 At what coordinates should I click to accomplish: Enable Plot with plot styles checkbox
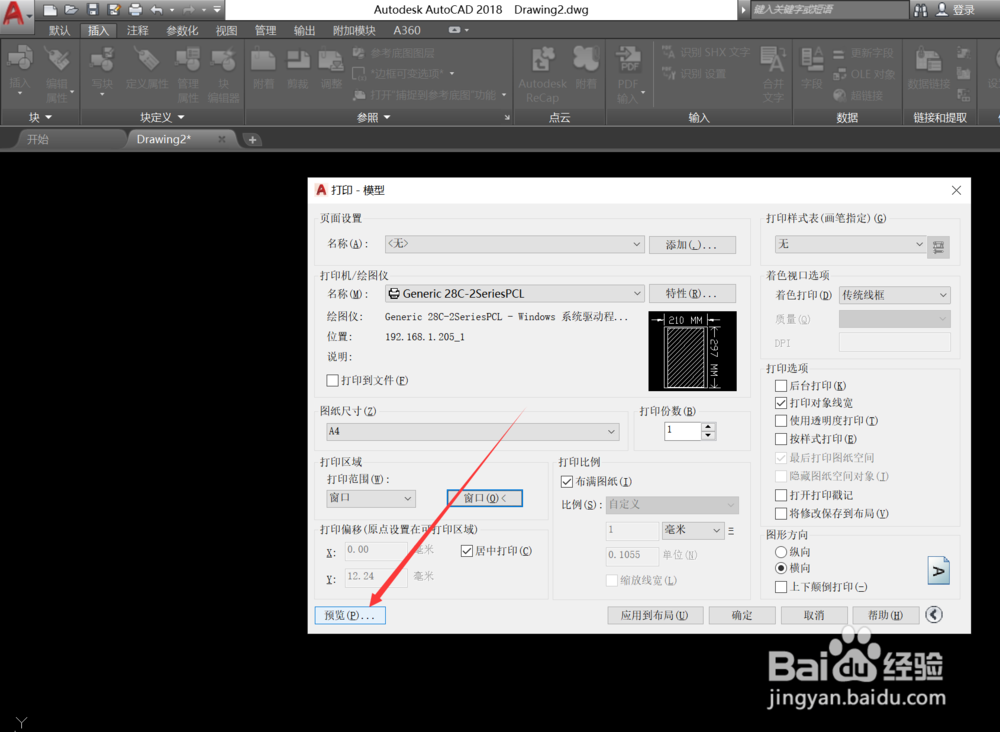click(x=781, y=439)
